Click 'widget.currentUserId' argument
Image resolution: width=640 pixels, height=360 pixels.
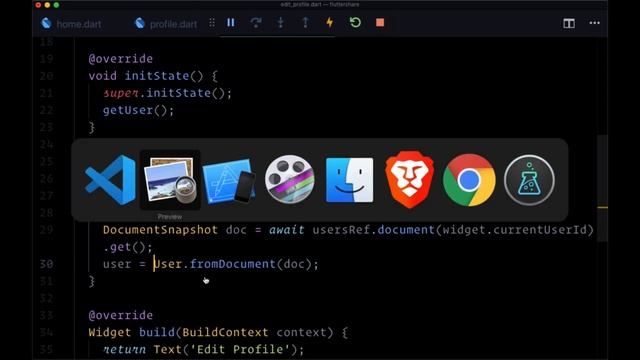(515, 230)
